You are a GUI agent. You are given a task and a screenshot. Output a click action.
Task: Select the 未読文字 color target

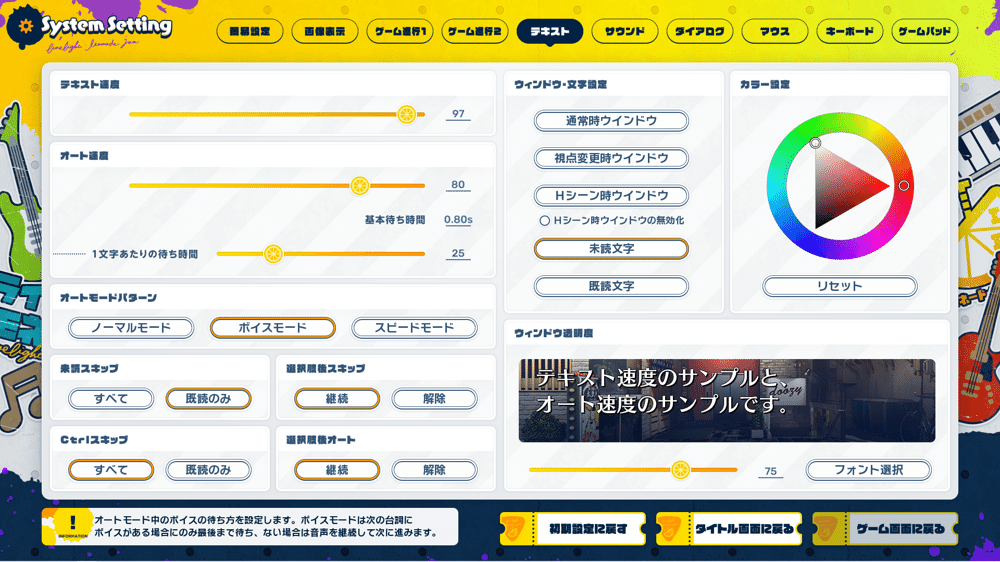[611, 249]
